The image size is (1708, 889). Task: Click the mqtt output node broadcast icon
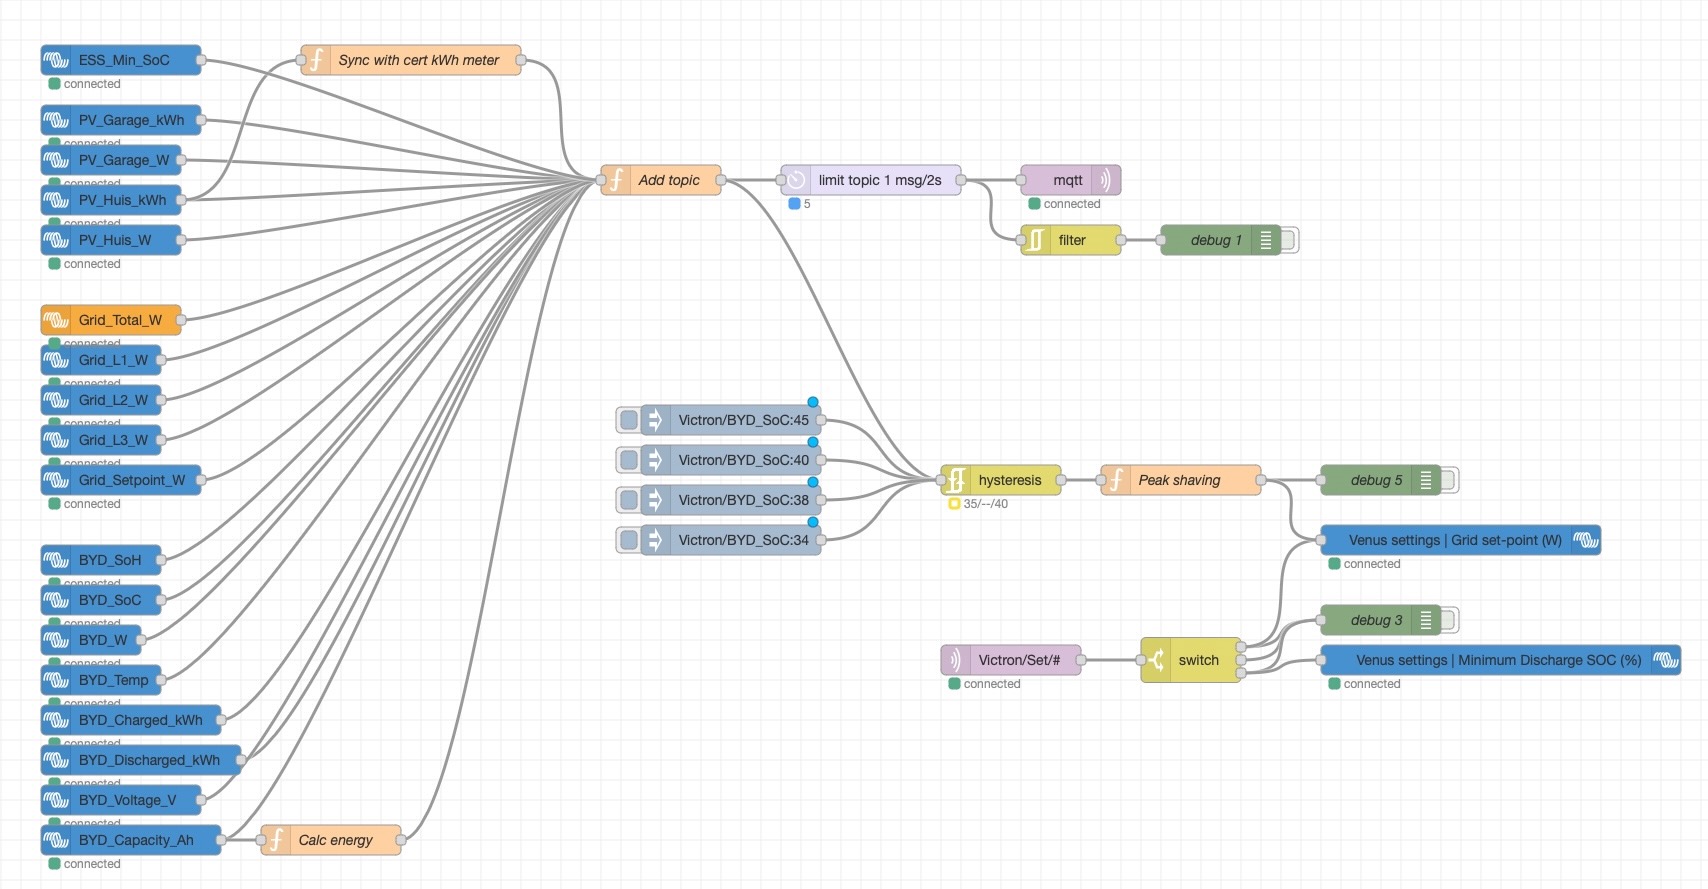tap(1105, 180)
